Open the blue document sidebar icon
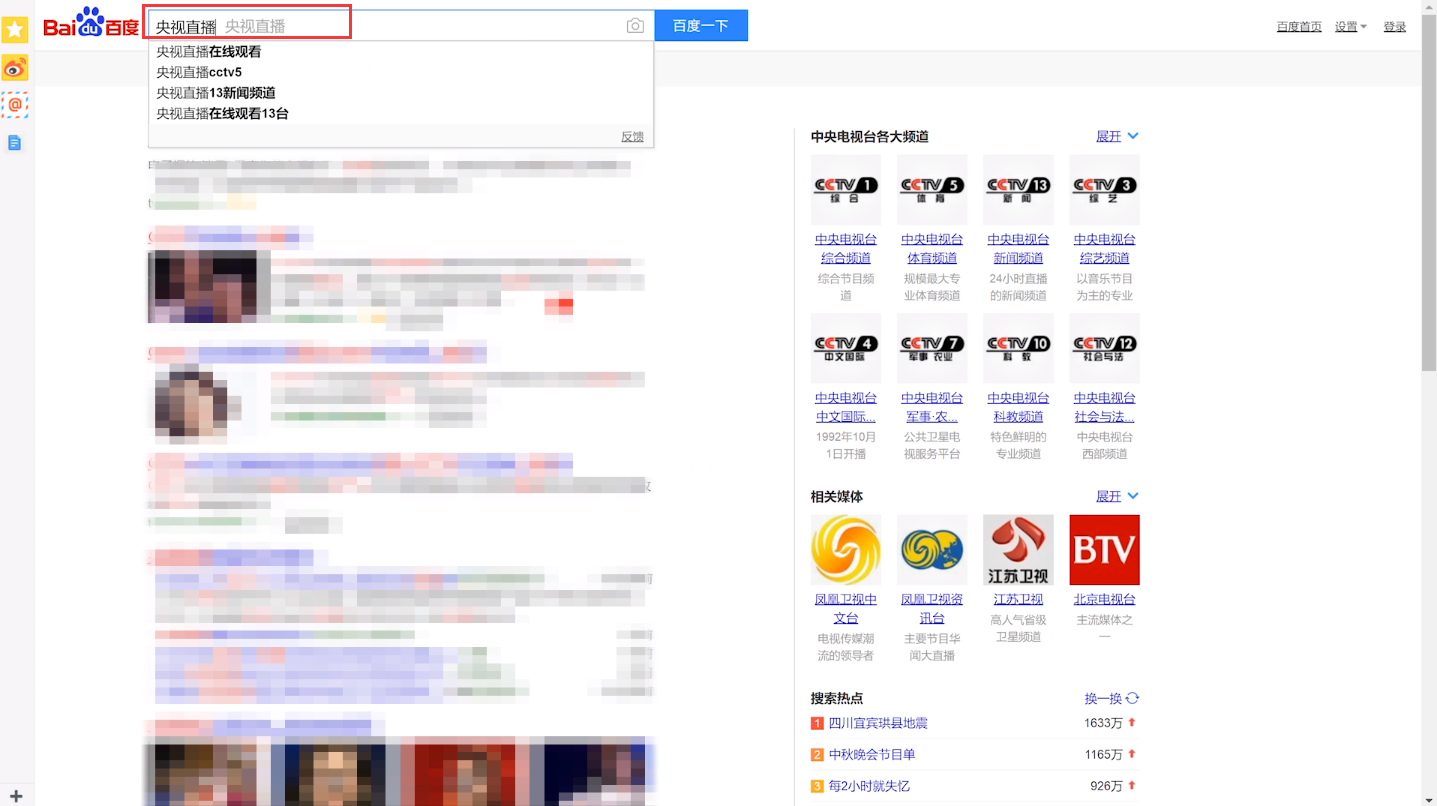The width and height of the screenshot is (1437, 806). click(14, 143)
